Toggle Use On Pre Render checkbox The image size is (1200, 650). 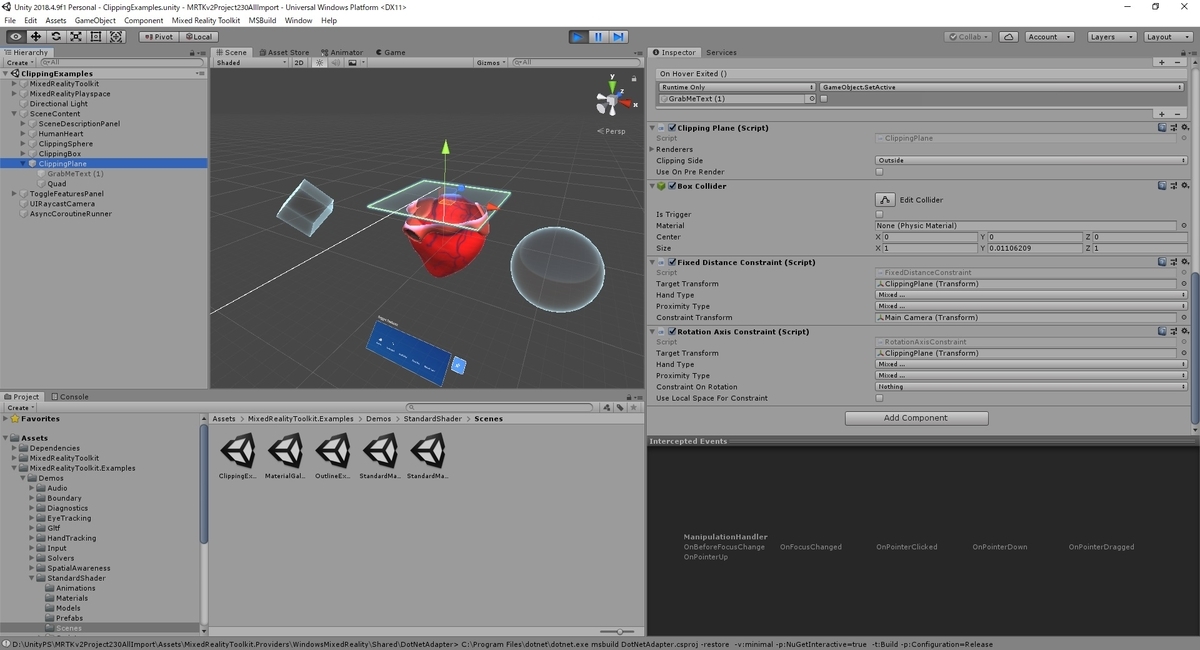click(879, 172)
